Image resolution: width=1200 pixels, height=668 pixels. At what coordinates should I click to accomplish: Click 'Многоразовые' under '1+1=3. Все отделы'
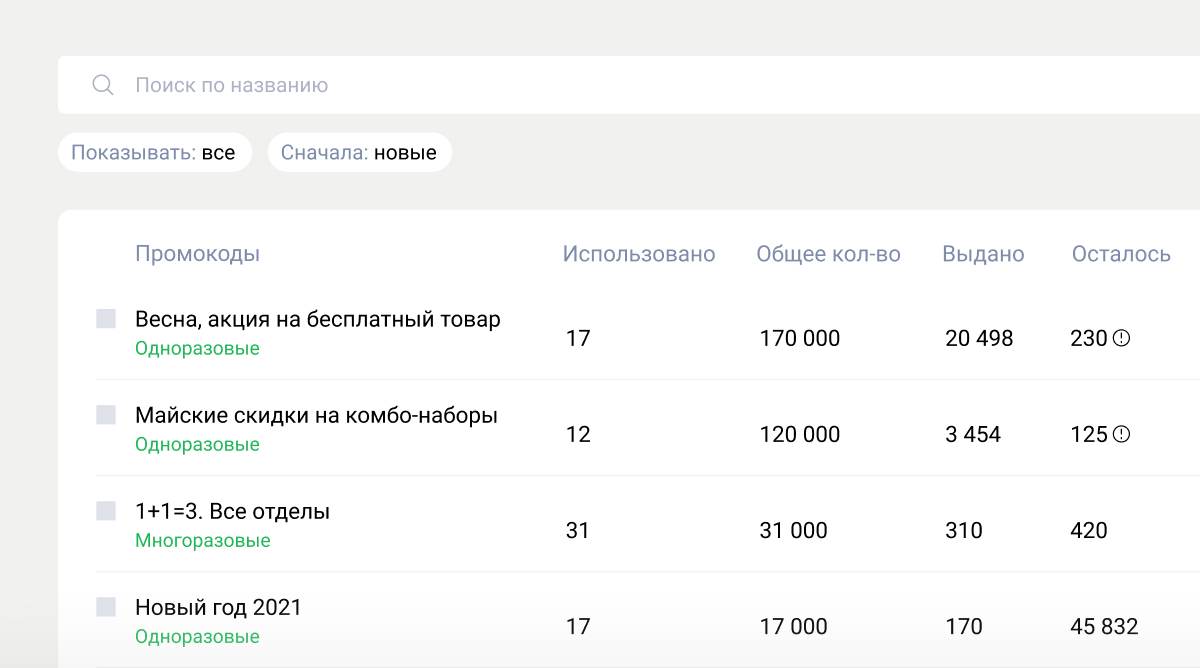(x=203, y=541)
